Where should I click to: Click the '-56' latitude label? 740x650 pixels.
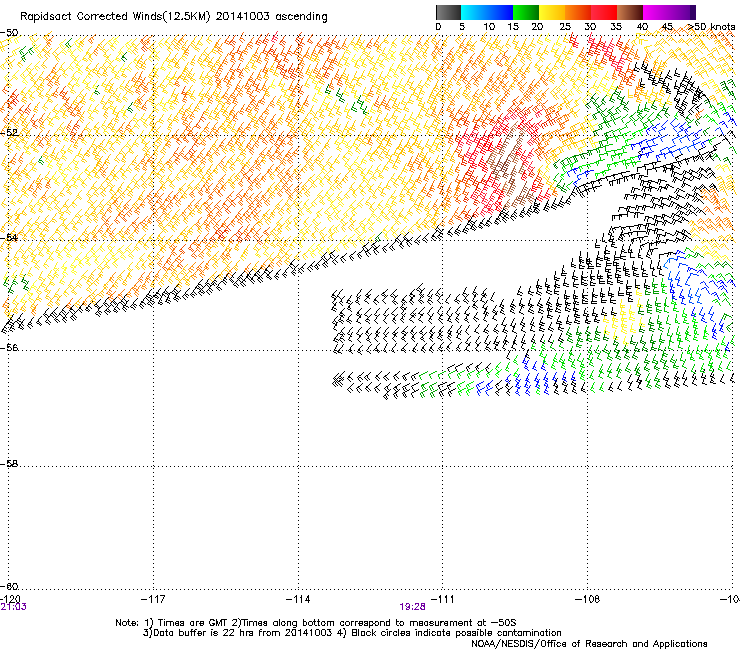coord(9,347)
